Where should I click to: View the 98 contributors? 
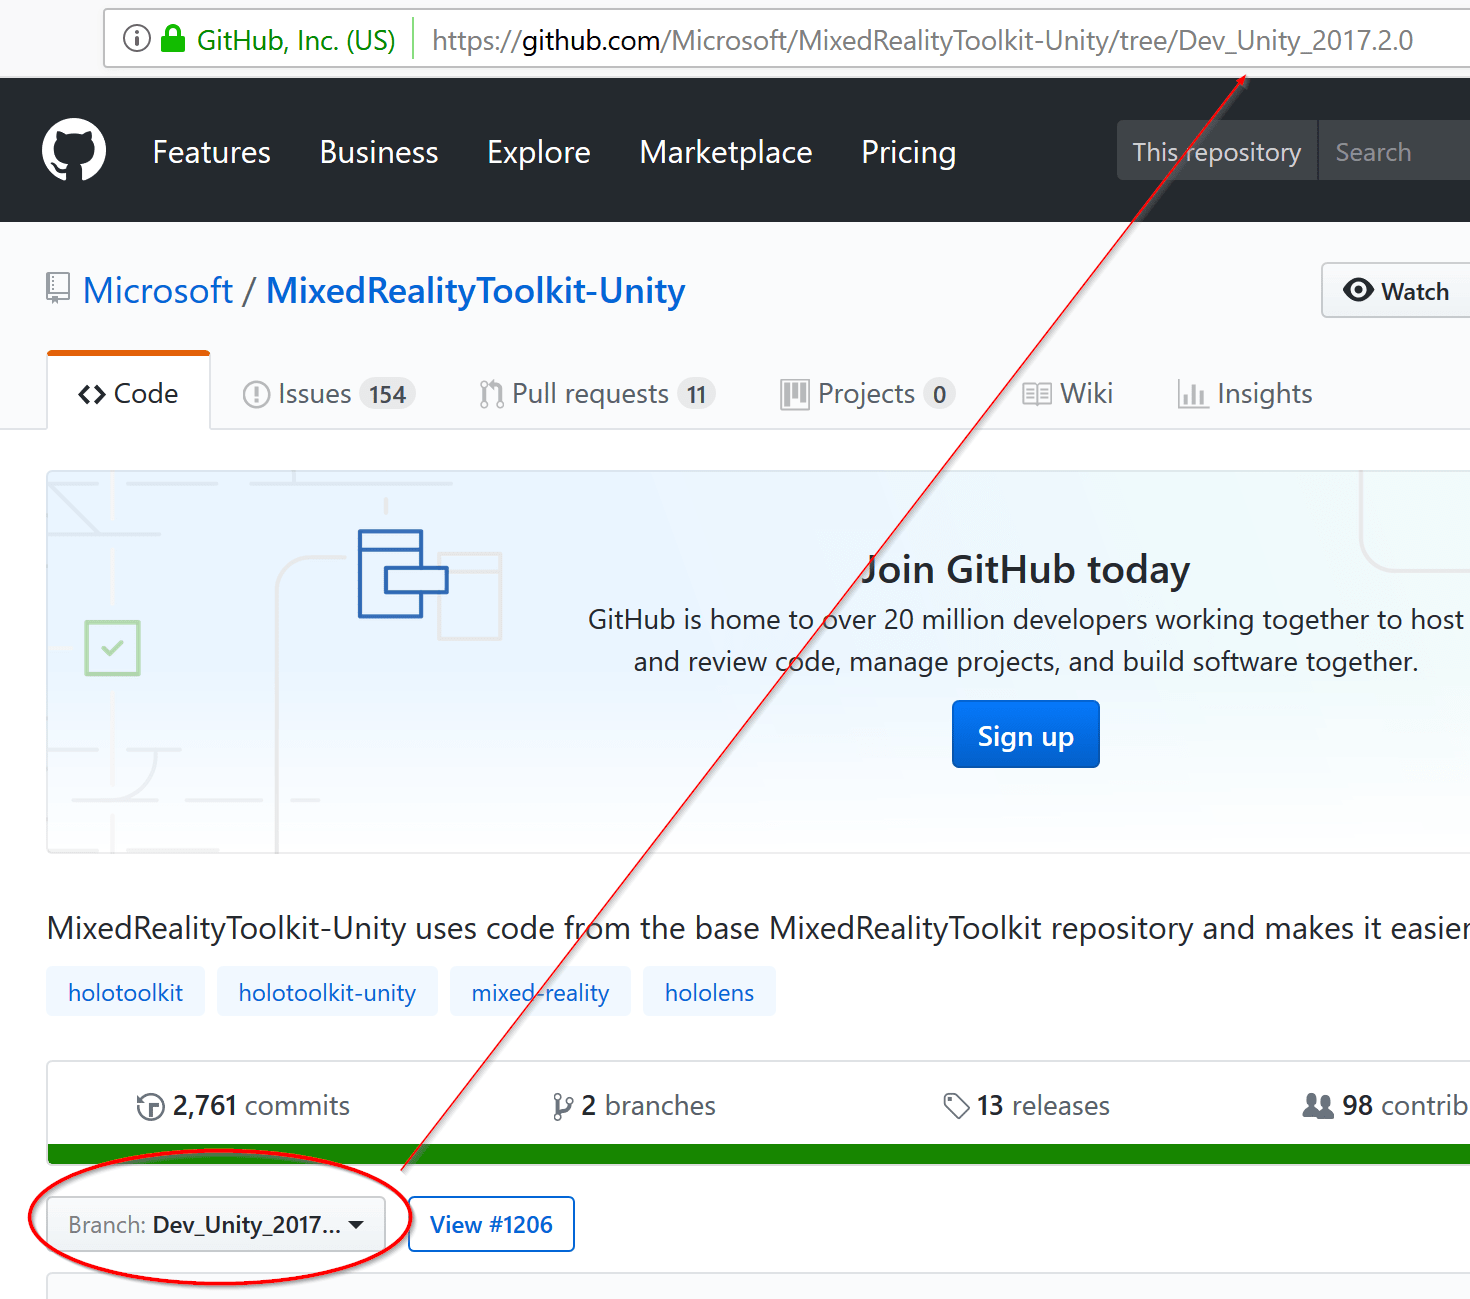(x=1386, y=1106)
